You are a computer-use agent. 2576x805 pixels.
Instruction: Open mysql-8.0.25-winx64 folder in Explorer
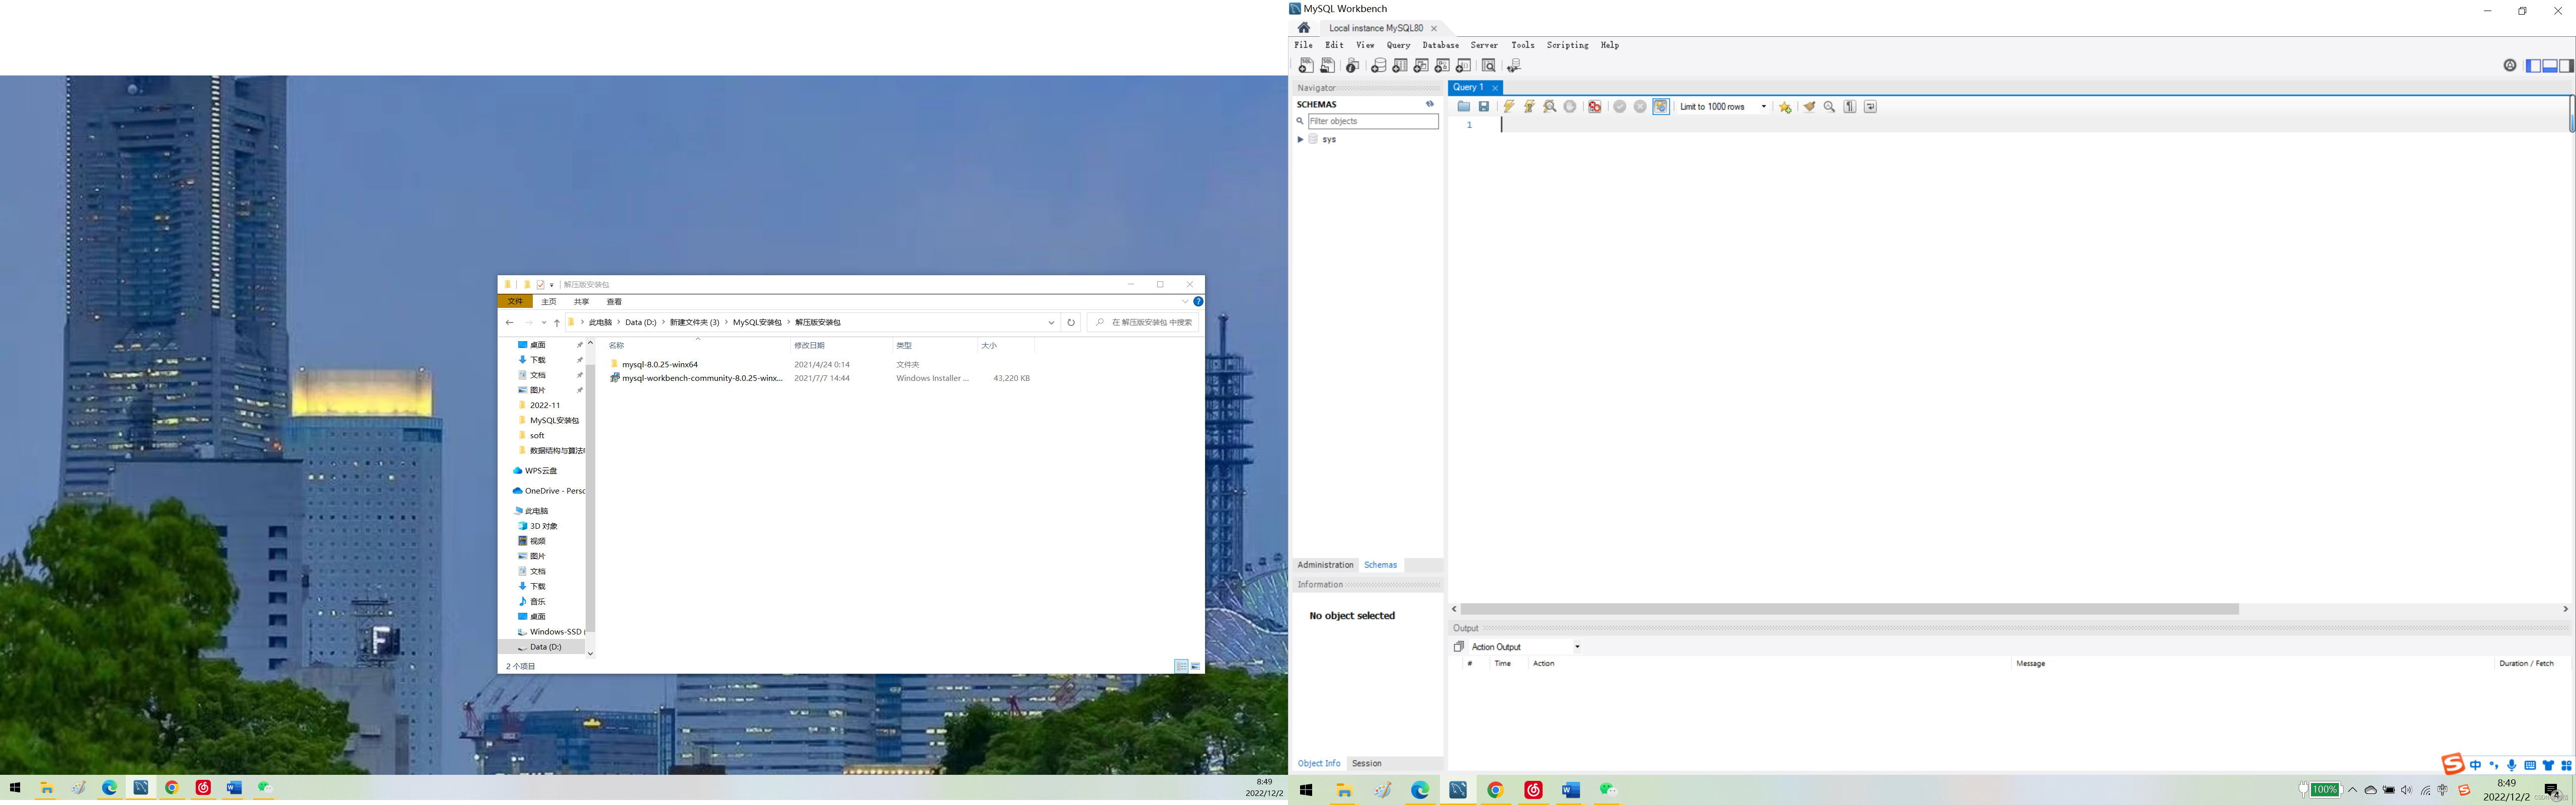coord(659,365)
